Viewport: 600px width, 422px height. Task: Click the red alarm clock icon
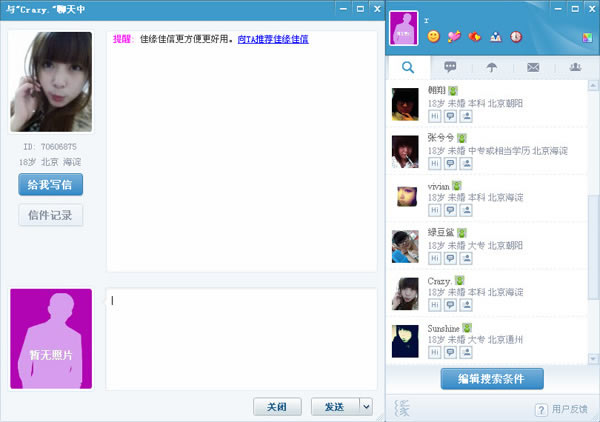pos(516,37)
